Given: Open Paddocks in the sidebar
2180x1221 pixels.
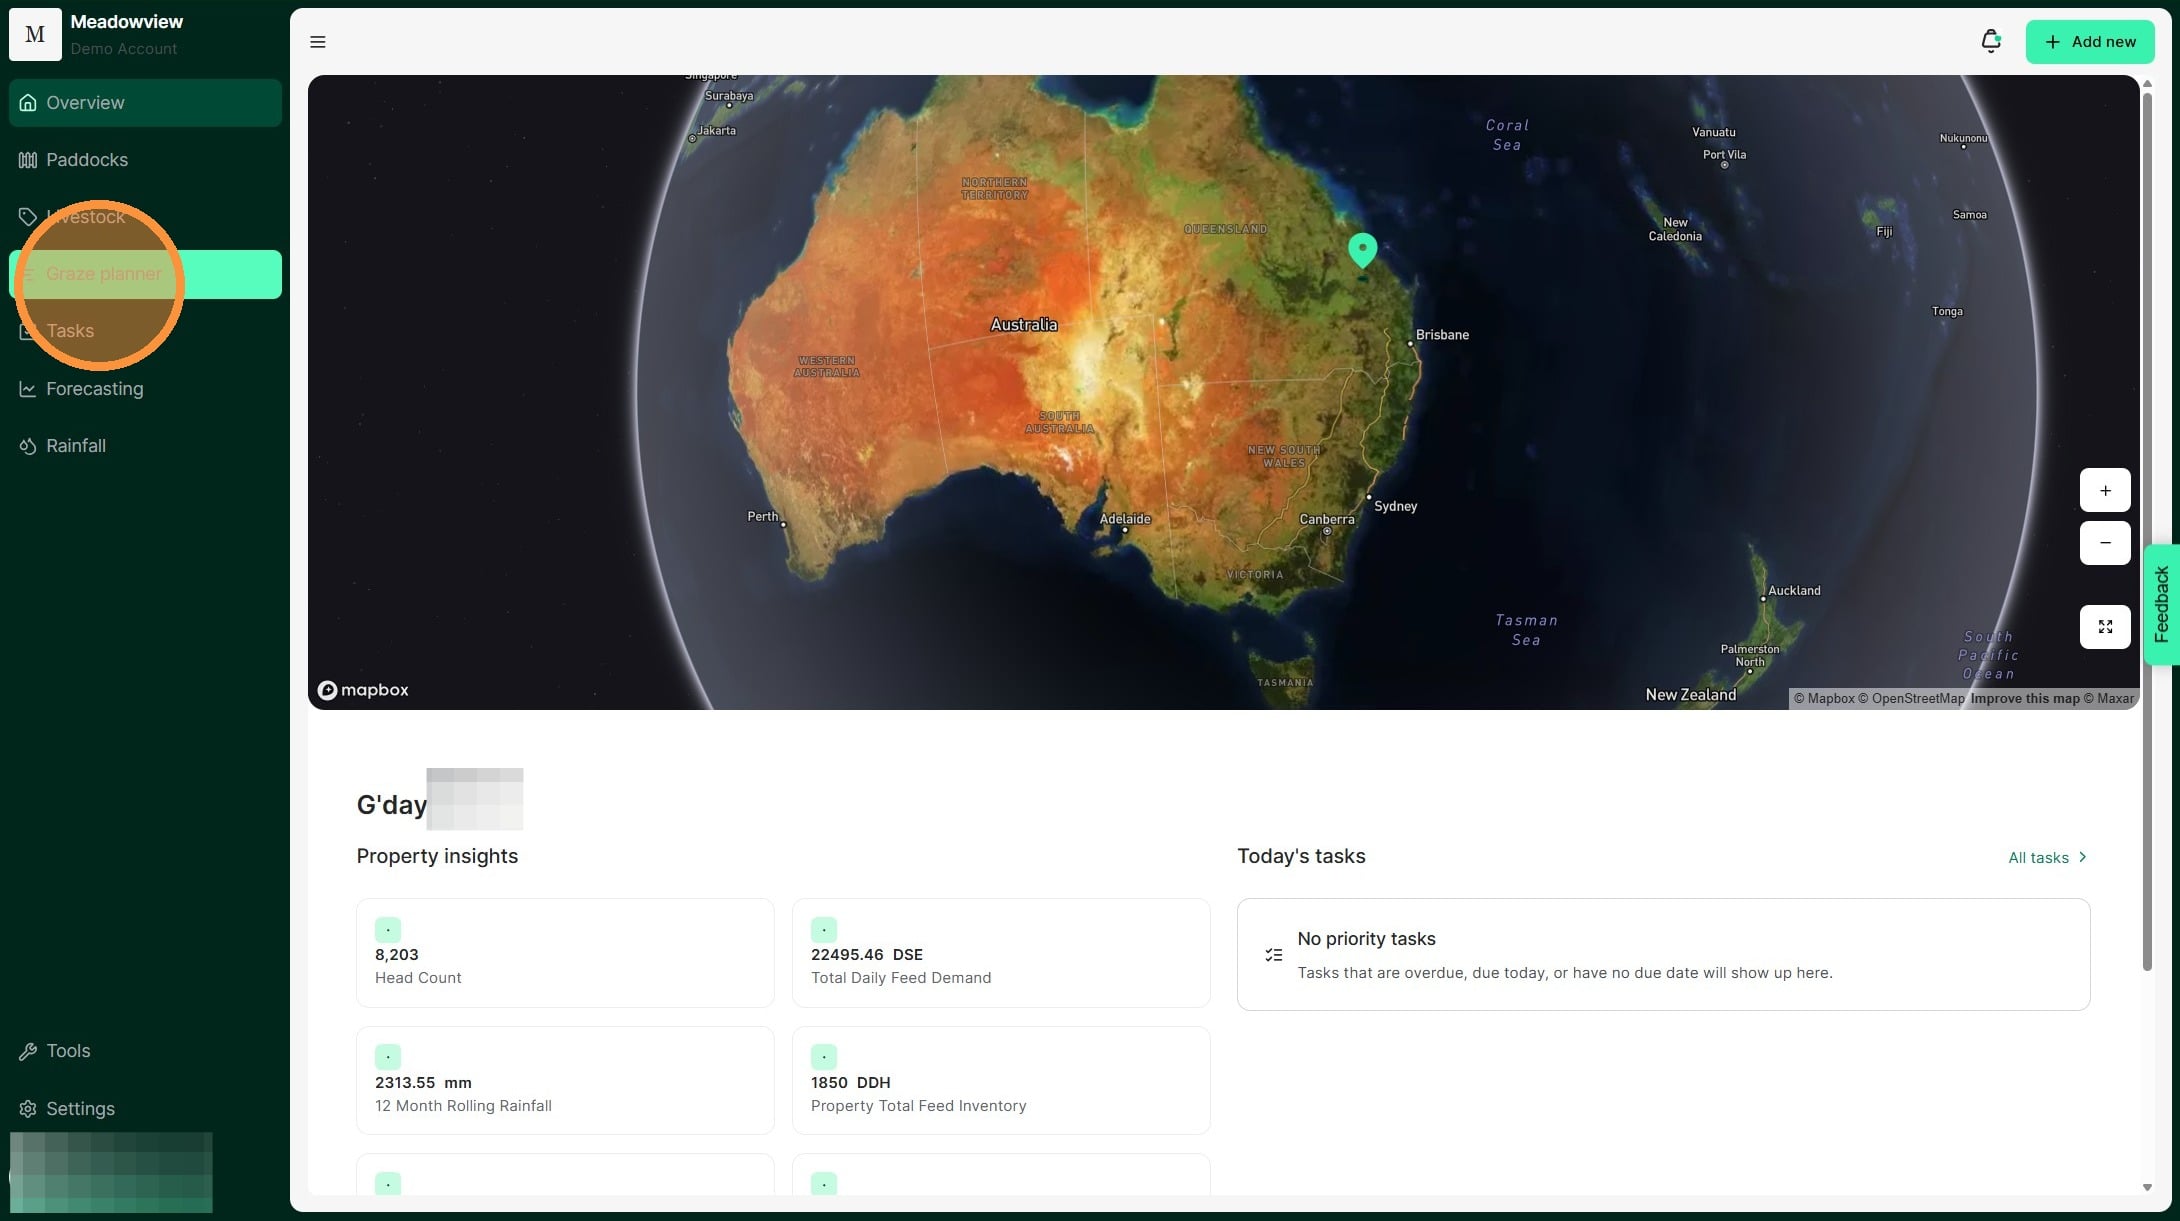Looking at the screenshot, I should (x=87, y=160).
